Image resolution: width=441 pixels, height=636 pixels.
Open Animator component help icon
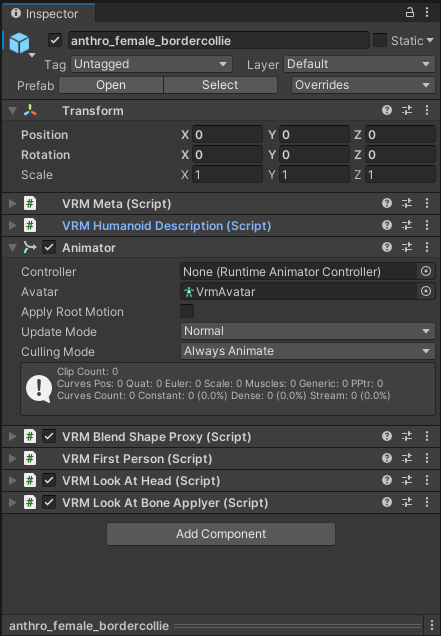click(x=387, y=247)
